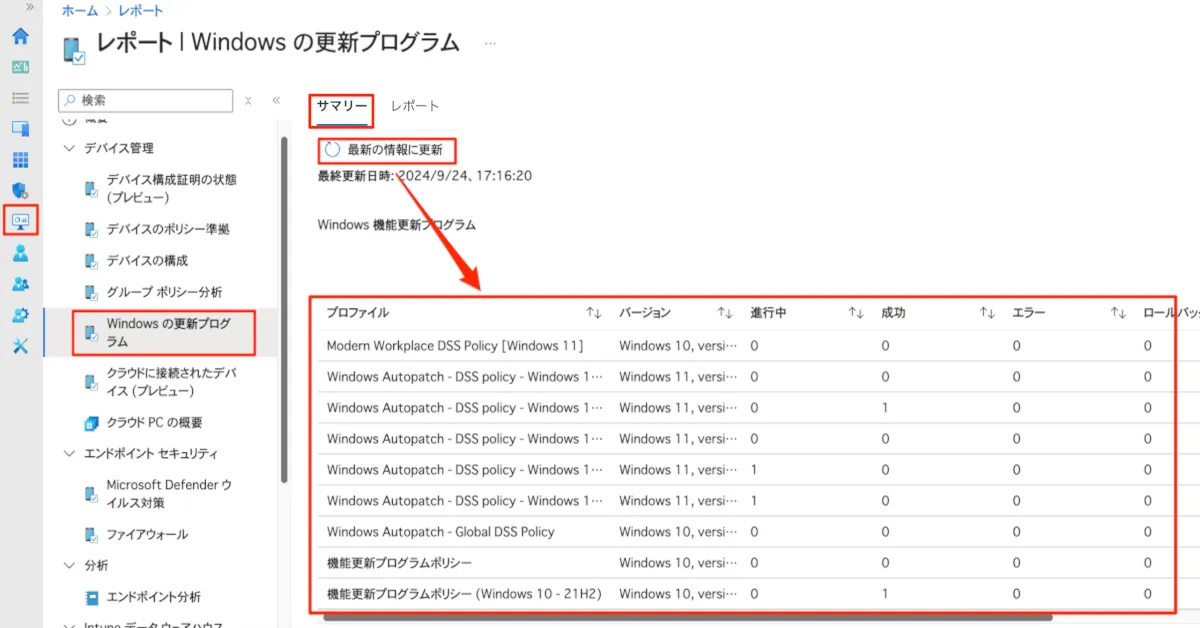
Task: Open クラウドに接続されたデバイス (プレビュー)
Action: click(172, 381)
